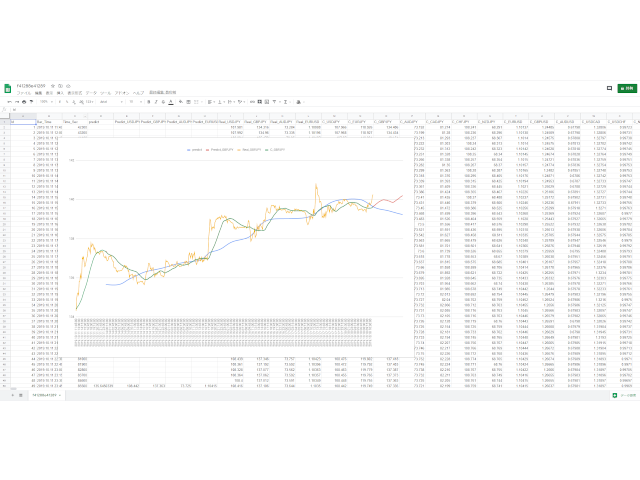The height and width of the screenshot is (480, 640).
Task: Toggle strikethrough formatting
Action: [163, 102]
